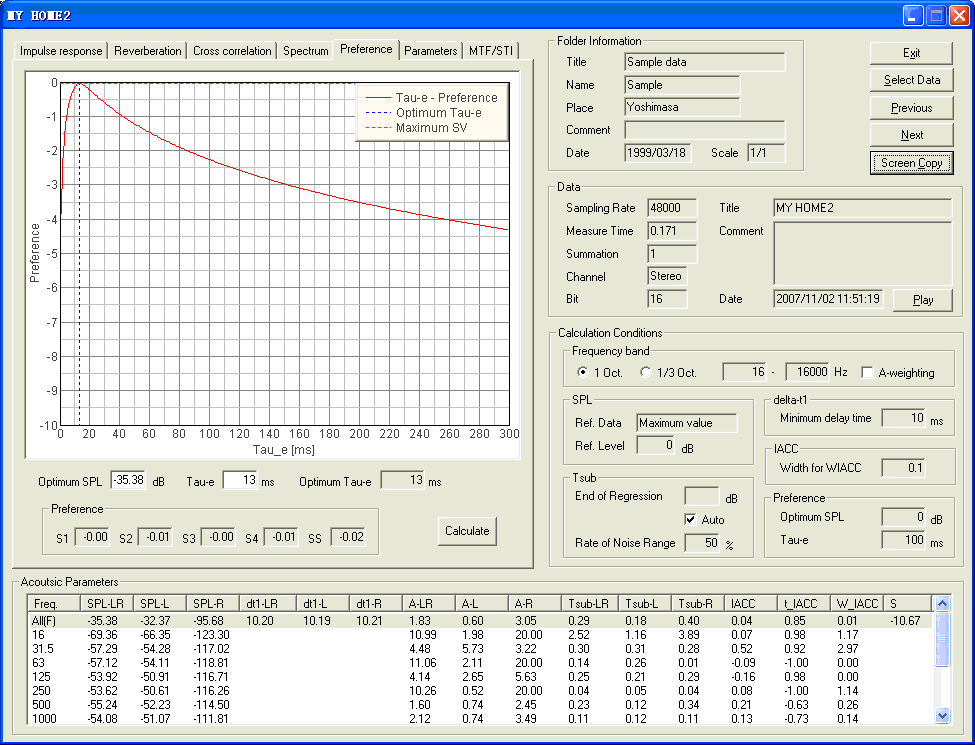Click the Rate of Noise Range field
Screen dimensions: 975x745
702,543
